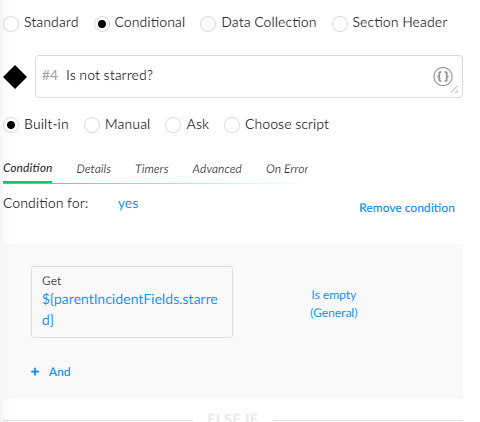Click the resize grip in task name field
The image size is (480, 422).
point(454,90)
